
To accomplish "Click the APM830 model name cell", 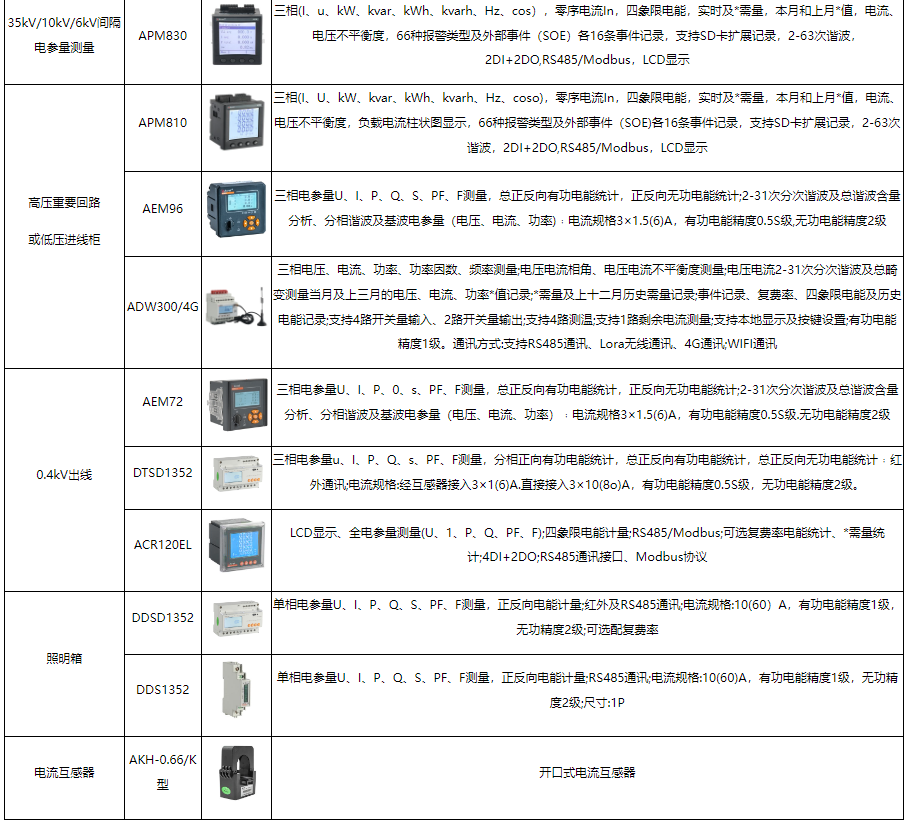I will pyautogui.click(x=163, y=36).
